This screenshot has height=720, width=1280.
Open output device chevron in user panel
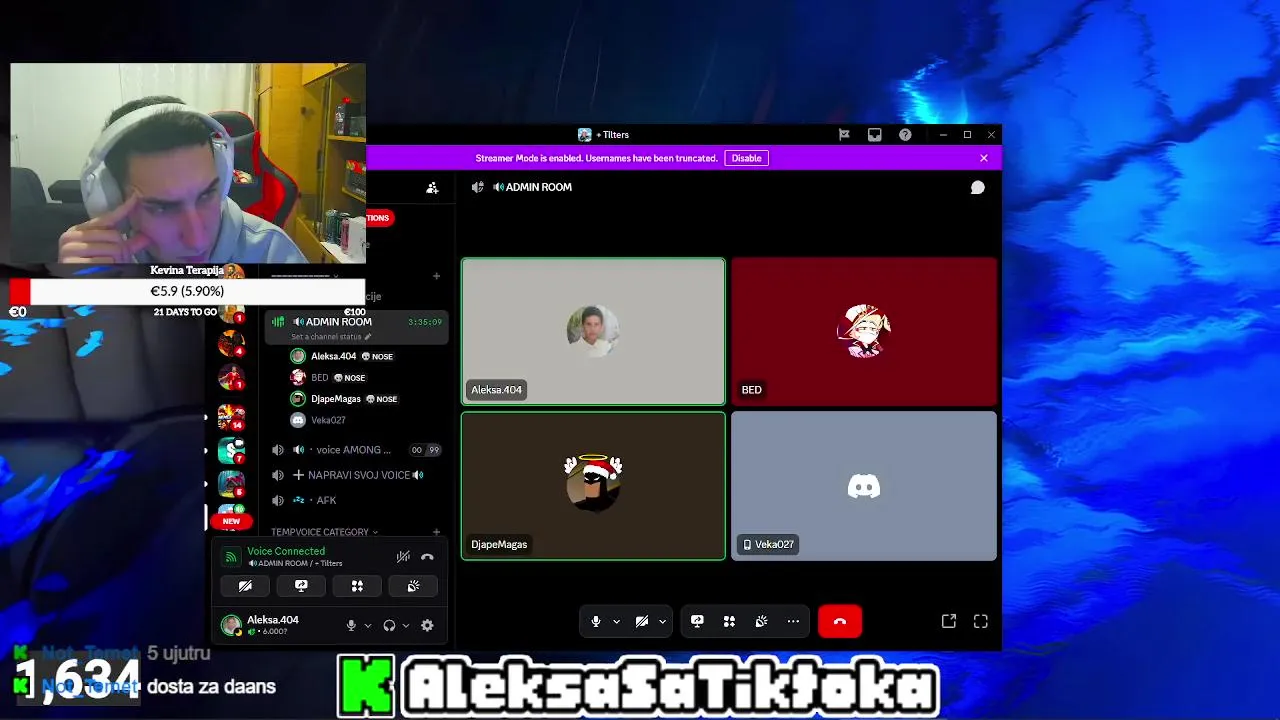pyautogui.click(x=406, y=625)
